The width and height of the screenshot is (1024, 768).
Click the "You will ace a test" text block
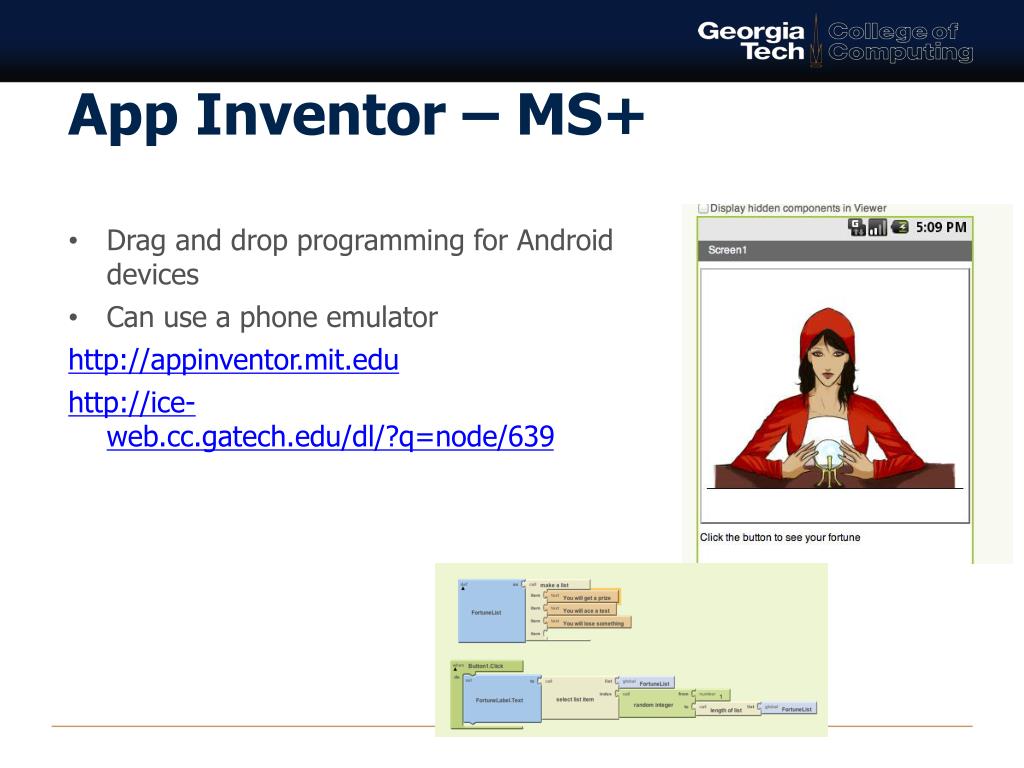pos(581,610)
